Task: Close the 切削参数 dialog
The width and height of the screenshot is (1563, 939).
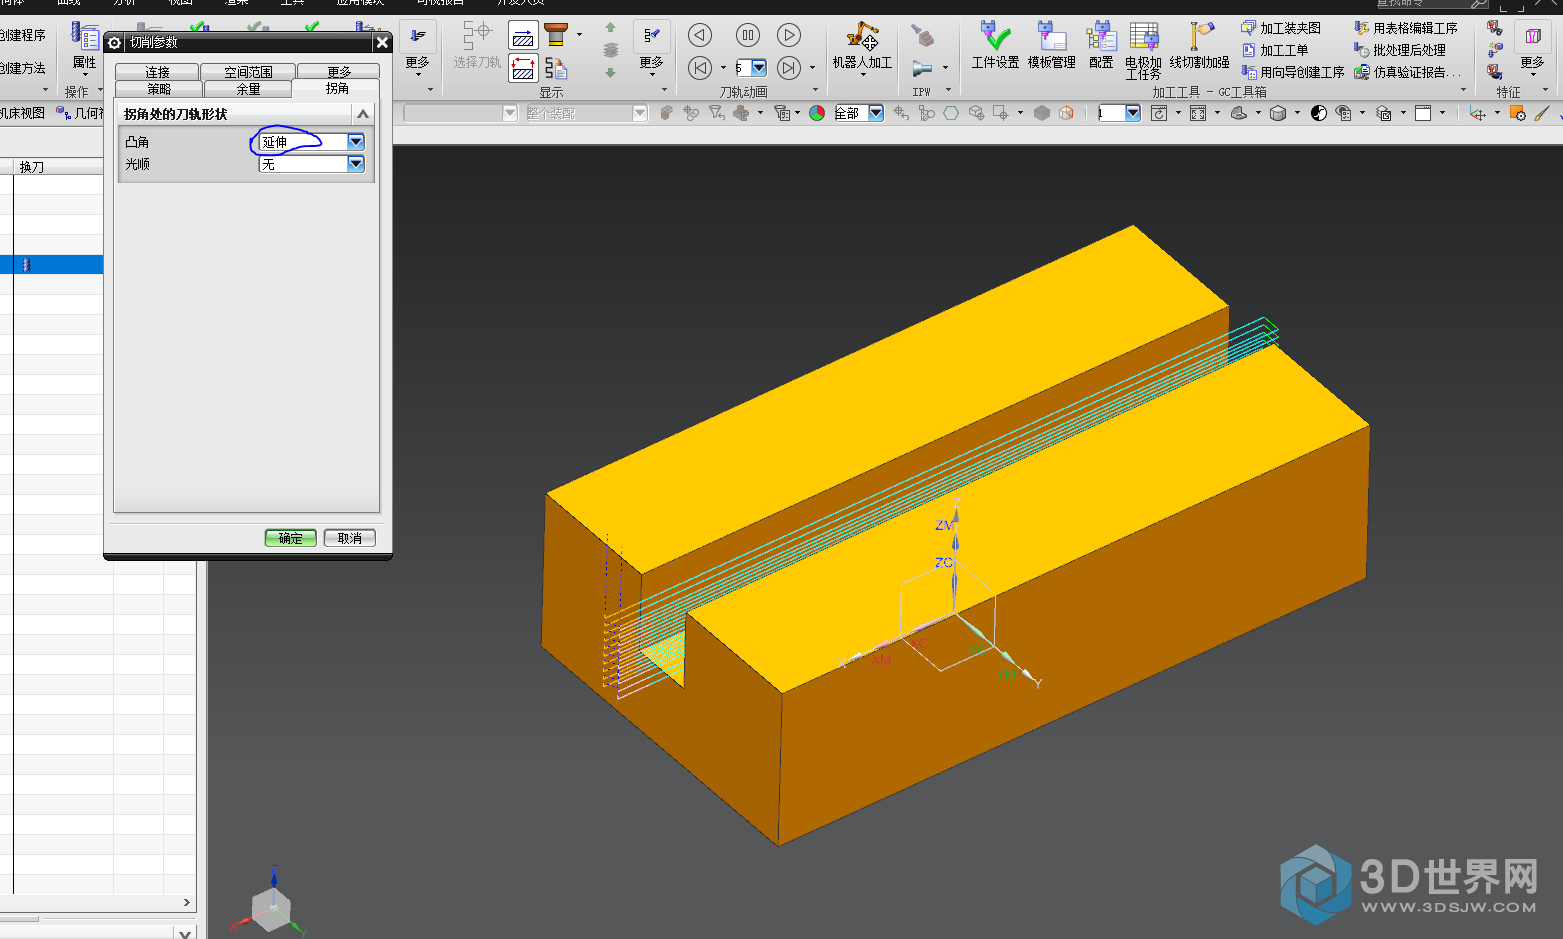Action: 382,42
